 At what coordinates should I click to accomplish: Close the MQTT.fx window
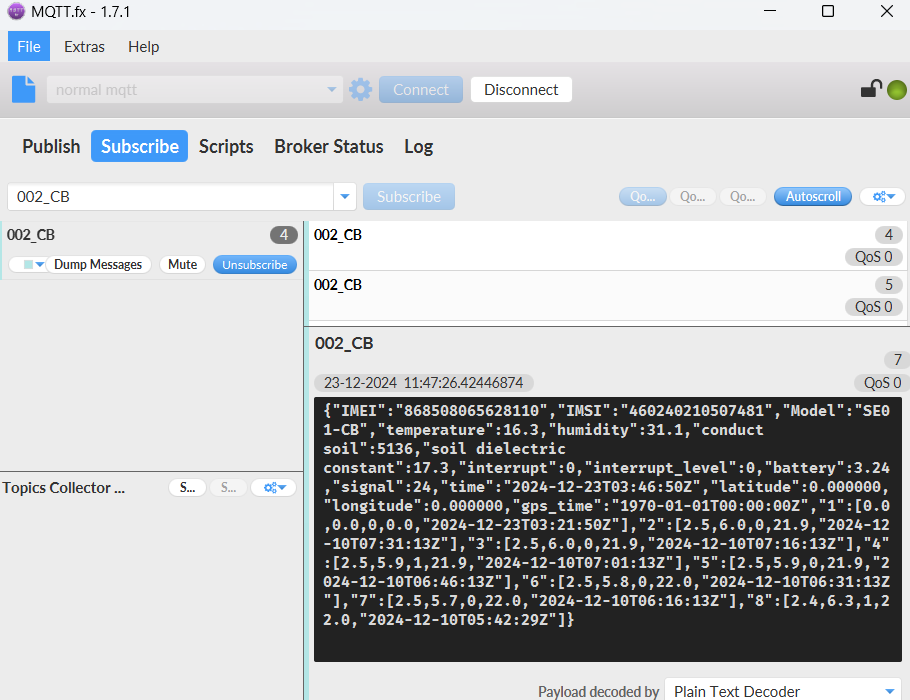(887, 11)
